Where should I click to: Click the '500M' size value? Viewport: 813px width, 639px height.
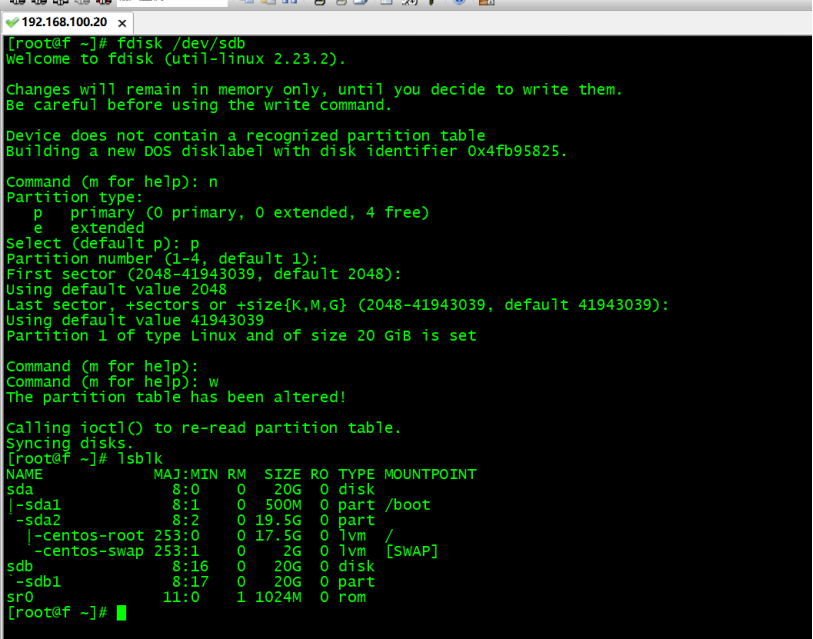[x=283, y=505]
